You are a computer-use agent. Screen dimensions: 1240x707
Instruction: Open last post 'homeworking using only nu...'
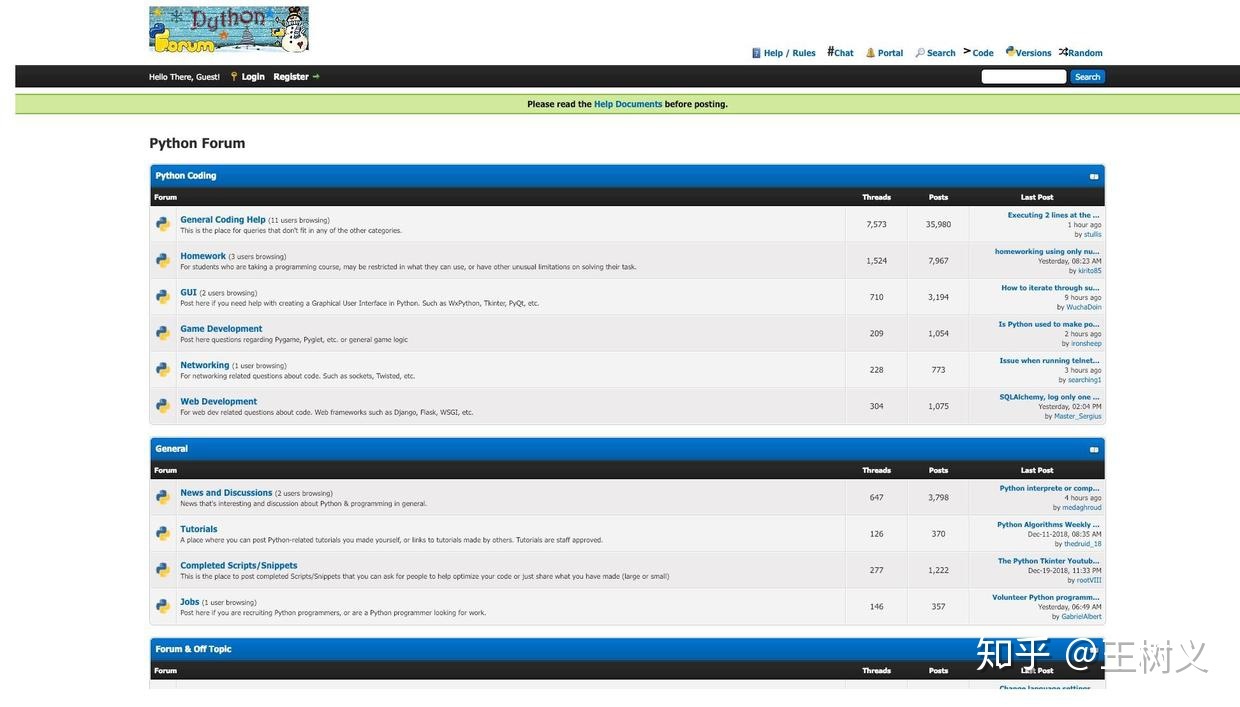click(1047, 252)
